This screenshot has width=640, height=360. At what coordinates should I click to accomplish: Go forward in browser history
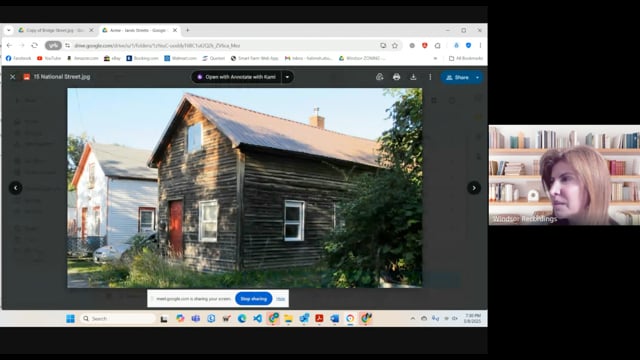[x=22, y=45]
